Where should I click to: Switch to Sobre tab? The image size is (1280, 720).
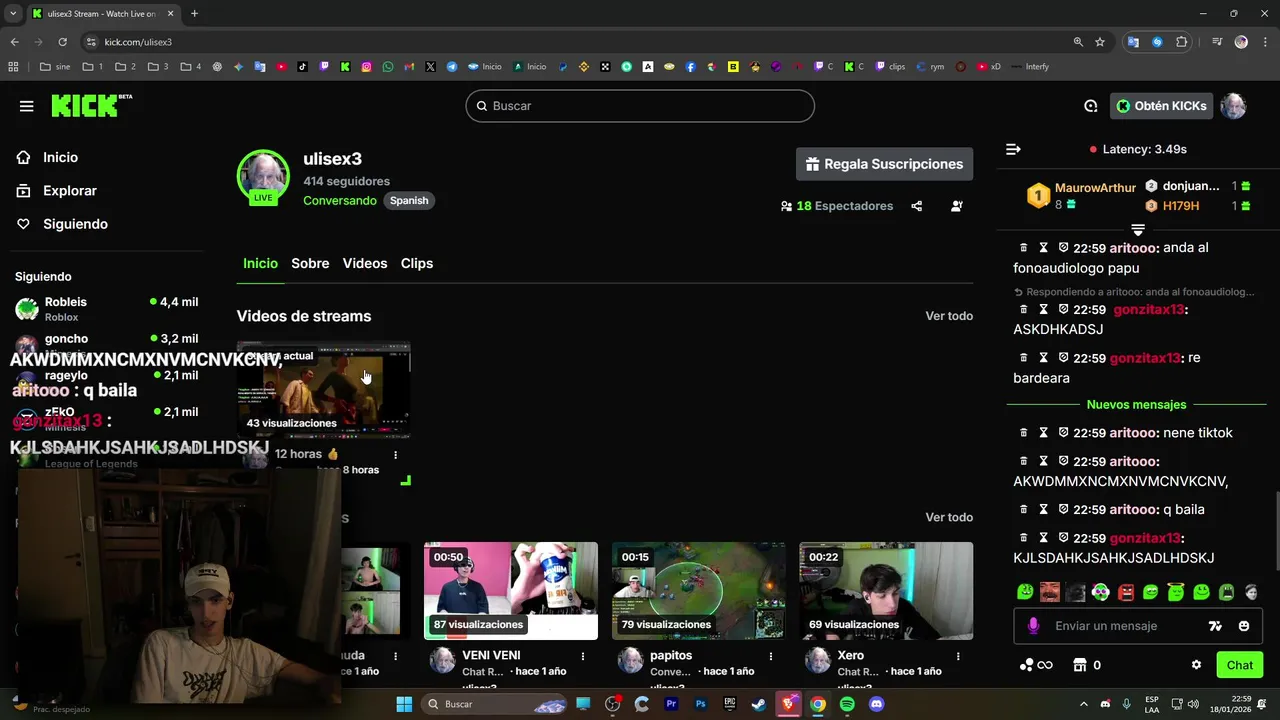(310, 263)
